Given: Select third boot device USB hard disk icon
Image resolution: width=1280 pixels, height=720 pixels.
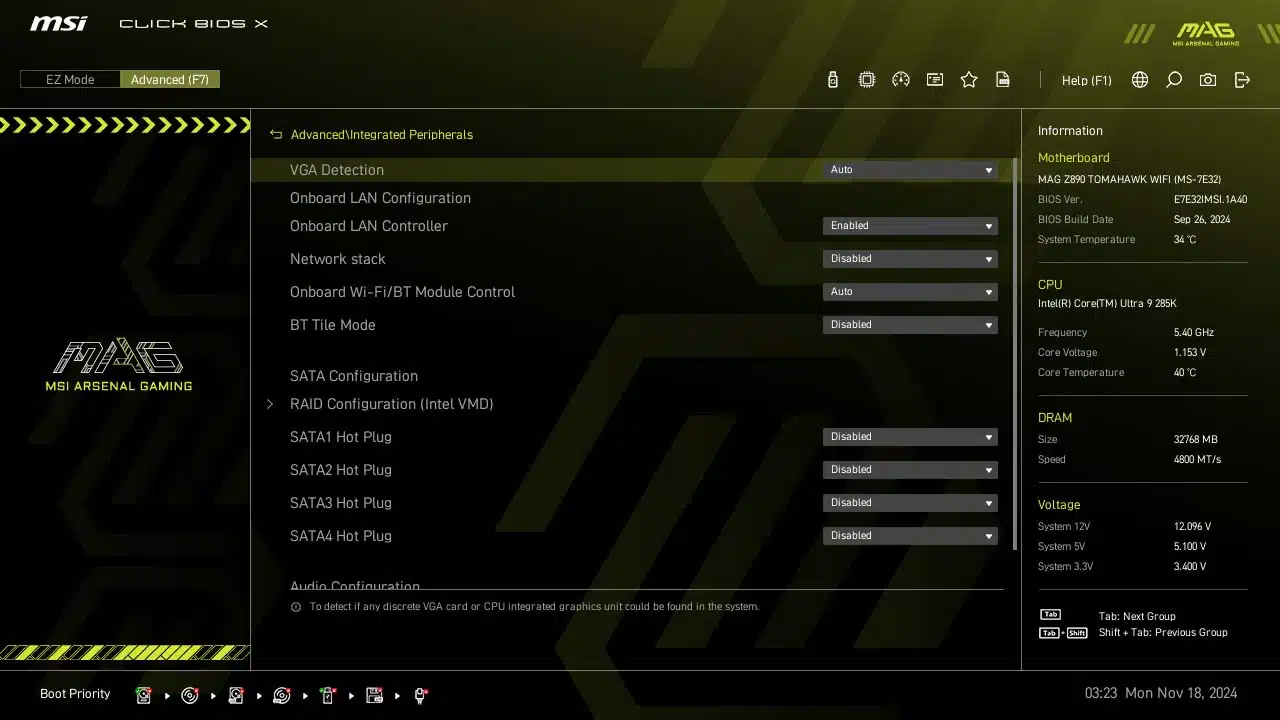Looking at the screenshot, I should pyautogui.click(x=236, y=695).
